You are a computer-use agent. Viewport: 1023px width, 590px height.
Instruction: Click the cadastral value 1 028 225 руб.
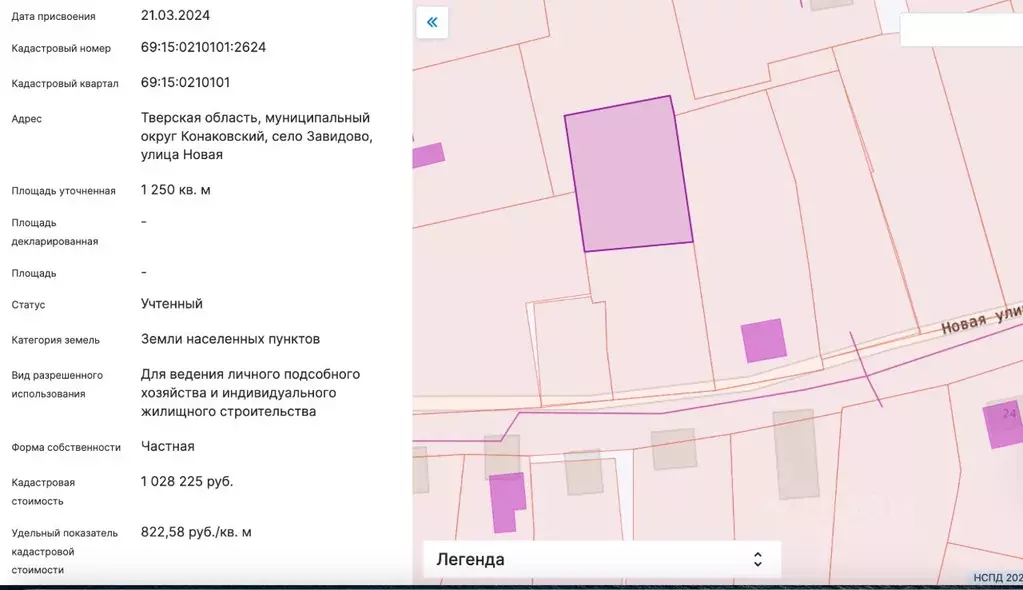click(187, 481)
